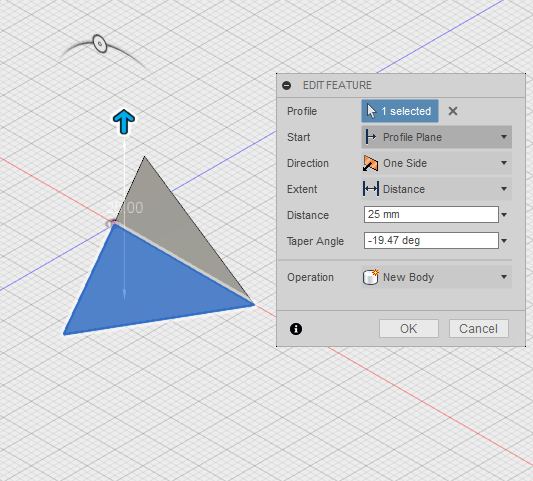Open the Operation dropdown showing New Body
Screen dimensions: 533x481
436,277
